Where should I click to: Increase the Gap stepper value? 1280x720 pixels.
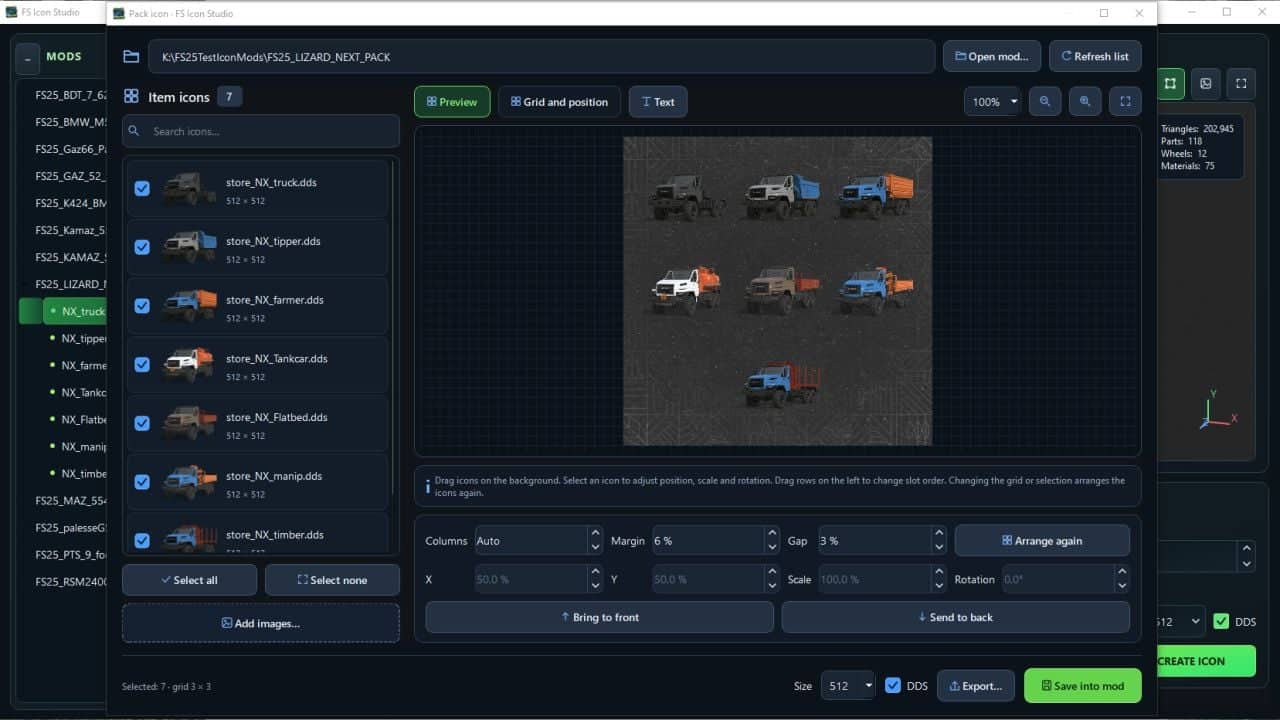[938, 534]
